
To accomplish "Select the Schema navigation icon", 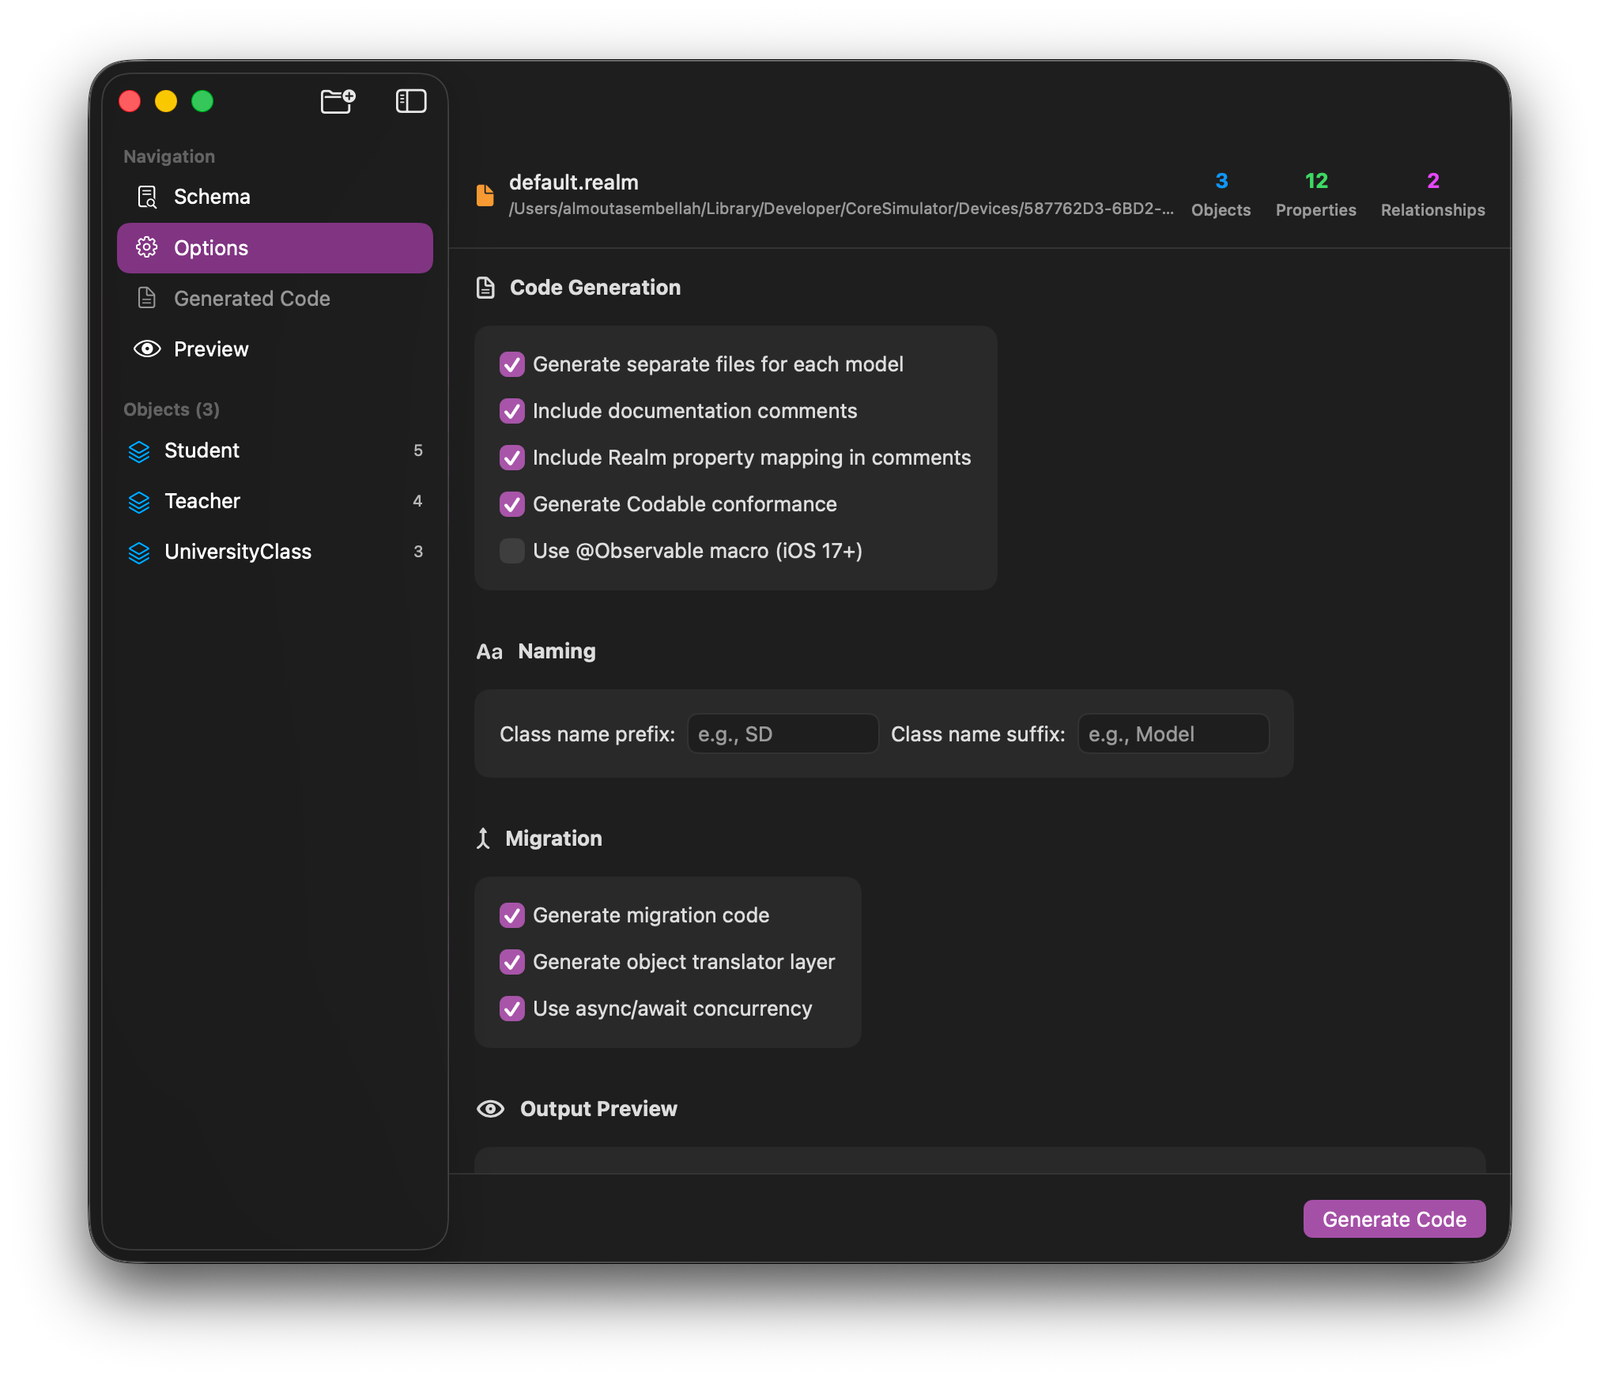I will point(146,196).
